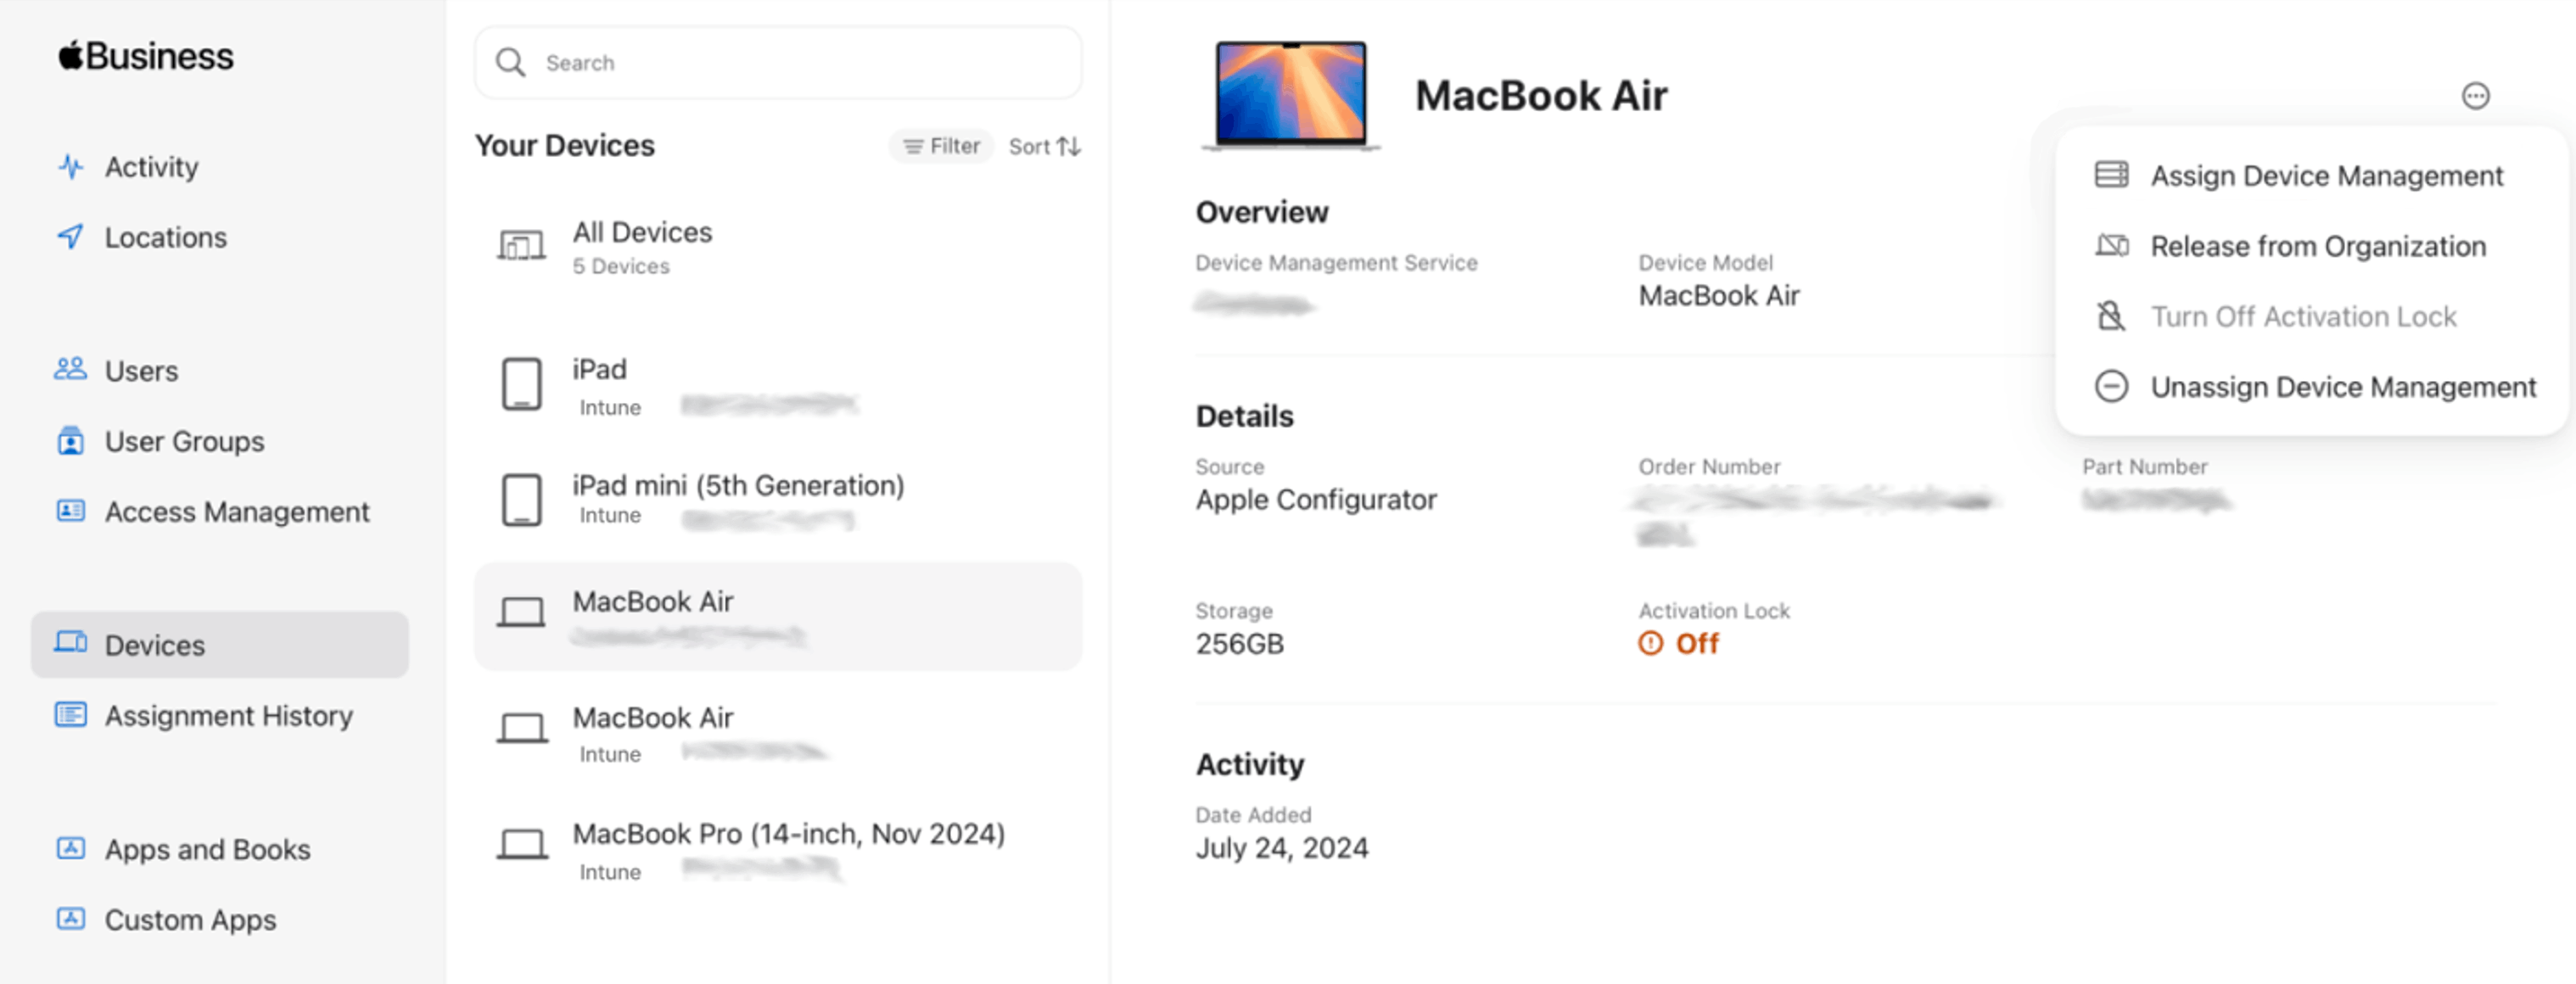
Task: Navigate to Custom Apps
Action: coord(190,920)
